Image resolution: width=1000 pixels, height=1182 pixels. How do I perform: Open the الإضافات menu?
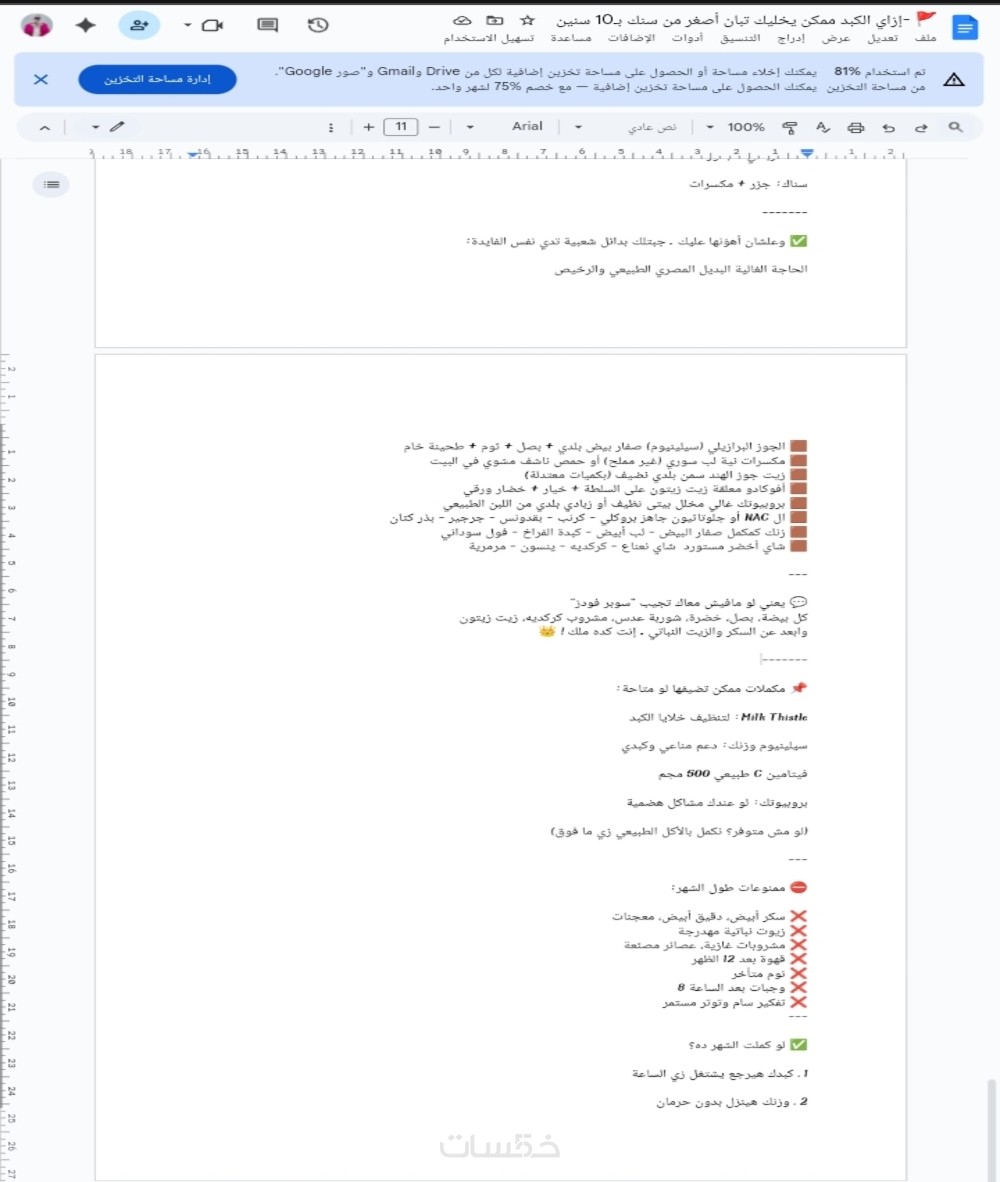tap(631, 38)
